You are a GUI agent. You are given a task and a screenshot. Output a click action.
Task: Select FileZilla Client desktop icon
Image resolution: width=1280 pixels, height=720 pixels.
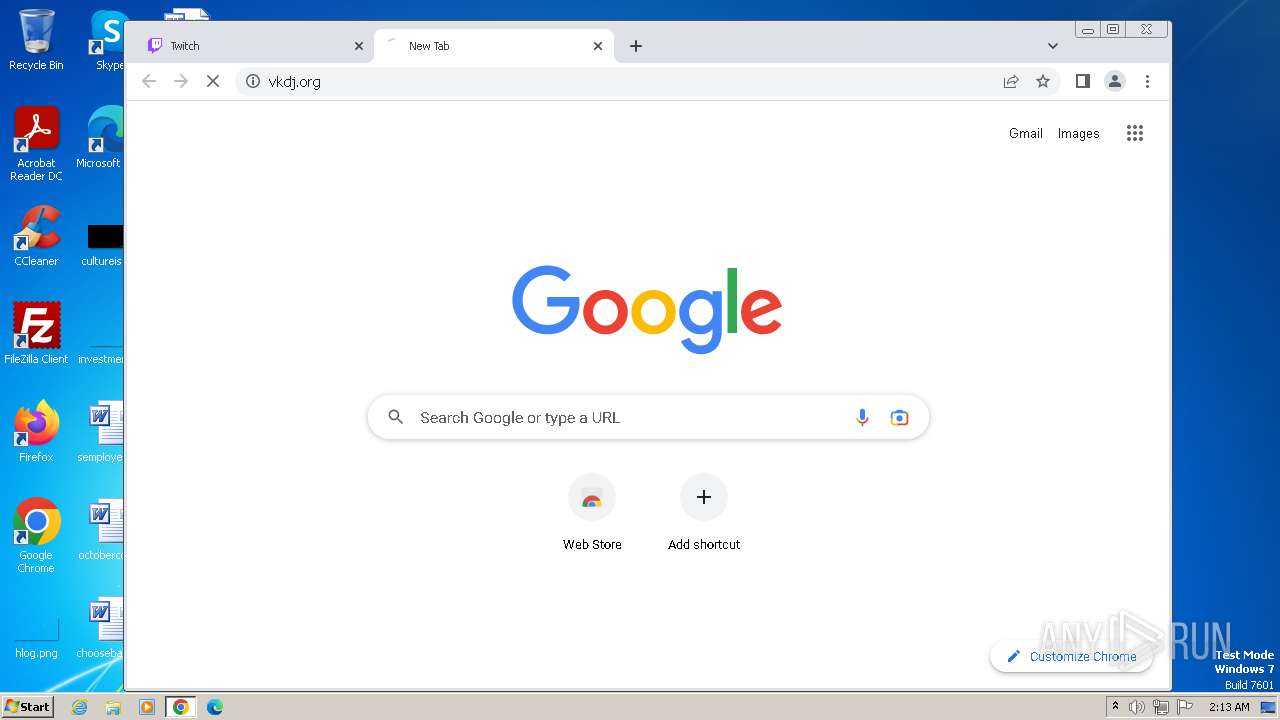click(36, 333)
